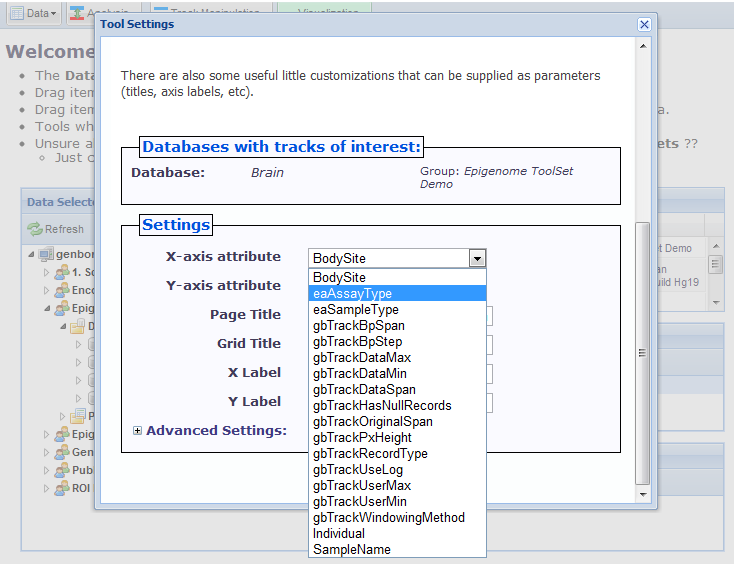The image size is (734, 564).
Task: Expand the ROI tree node
Action: [45, 488]
